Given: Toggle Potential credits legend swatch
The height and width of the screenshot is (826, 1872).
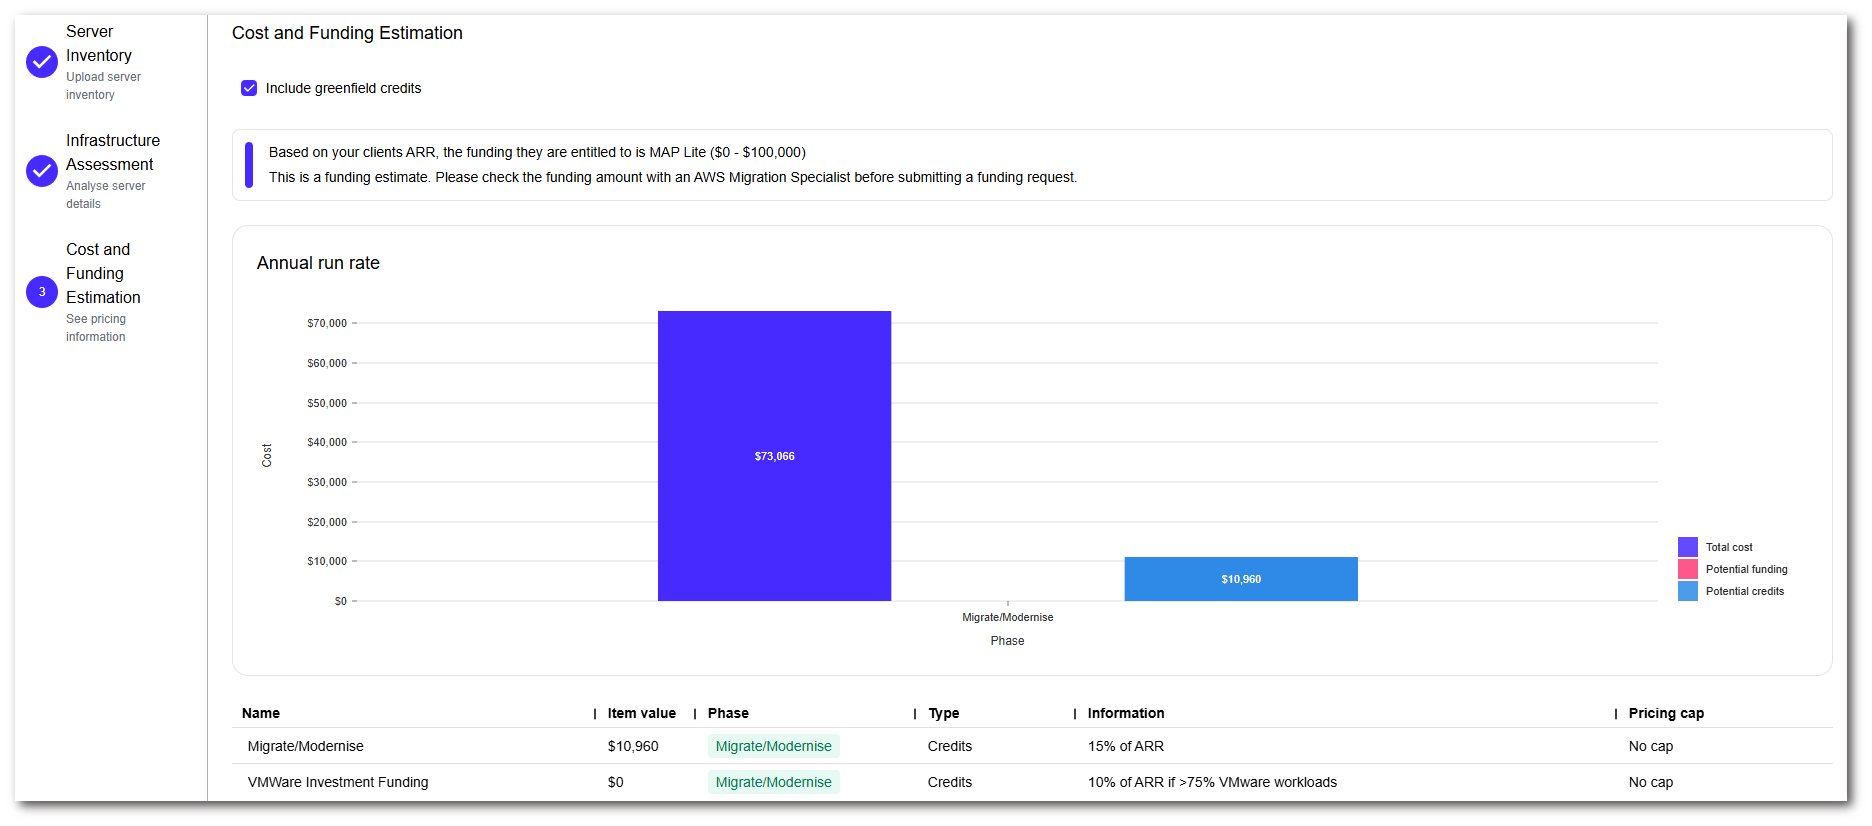Looking at the screenshot, I should point(1687,591).
